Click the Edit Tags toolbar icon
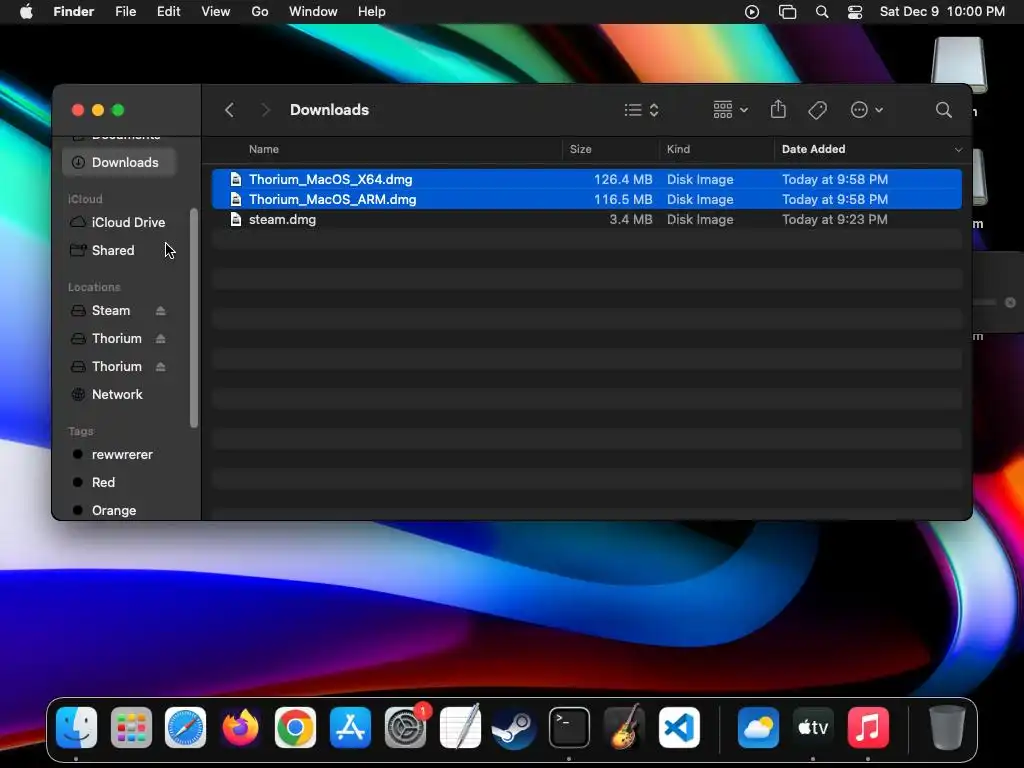 (x=817, y=110)
